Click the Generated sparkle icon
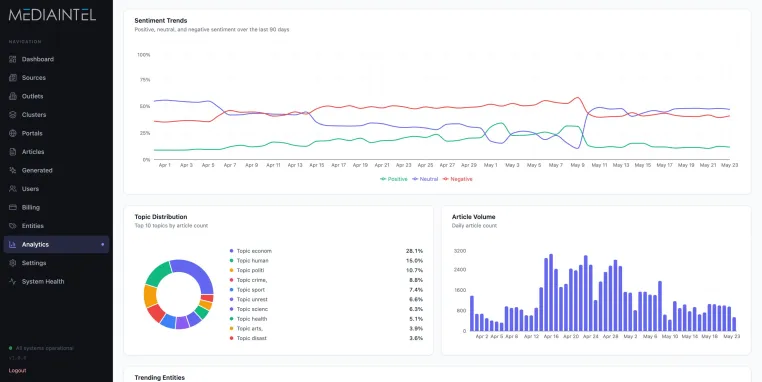Screen dimensions: 762x382 pyautogui.click(x=13, y=170)
